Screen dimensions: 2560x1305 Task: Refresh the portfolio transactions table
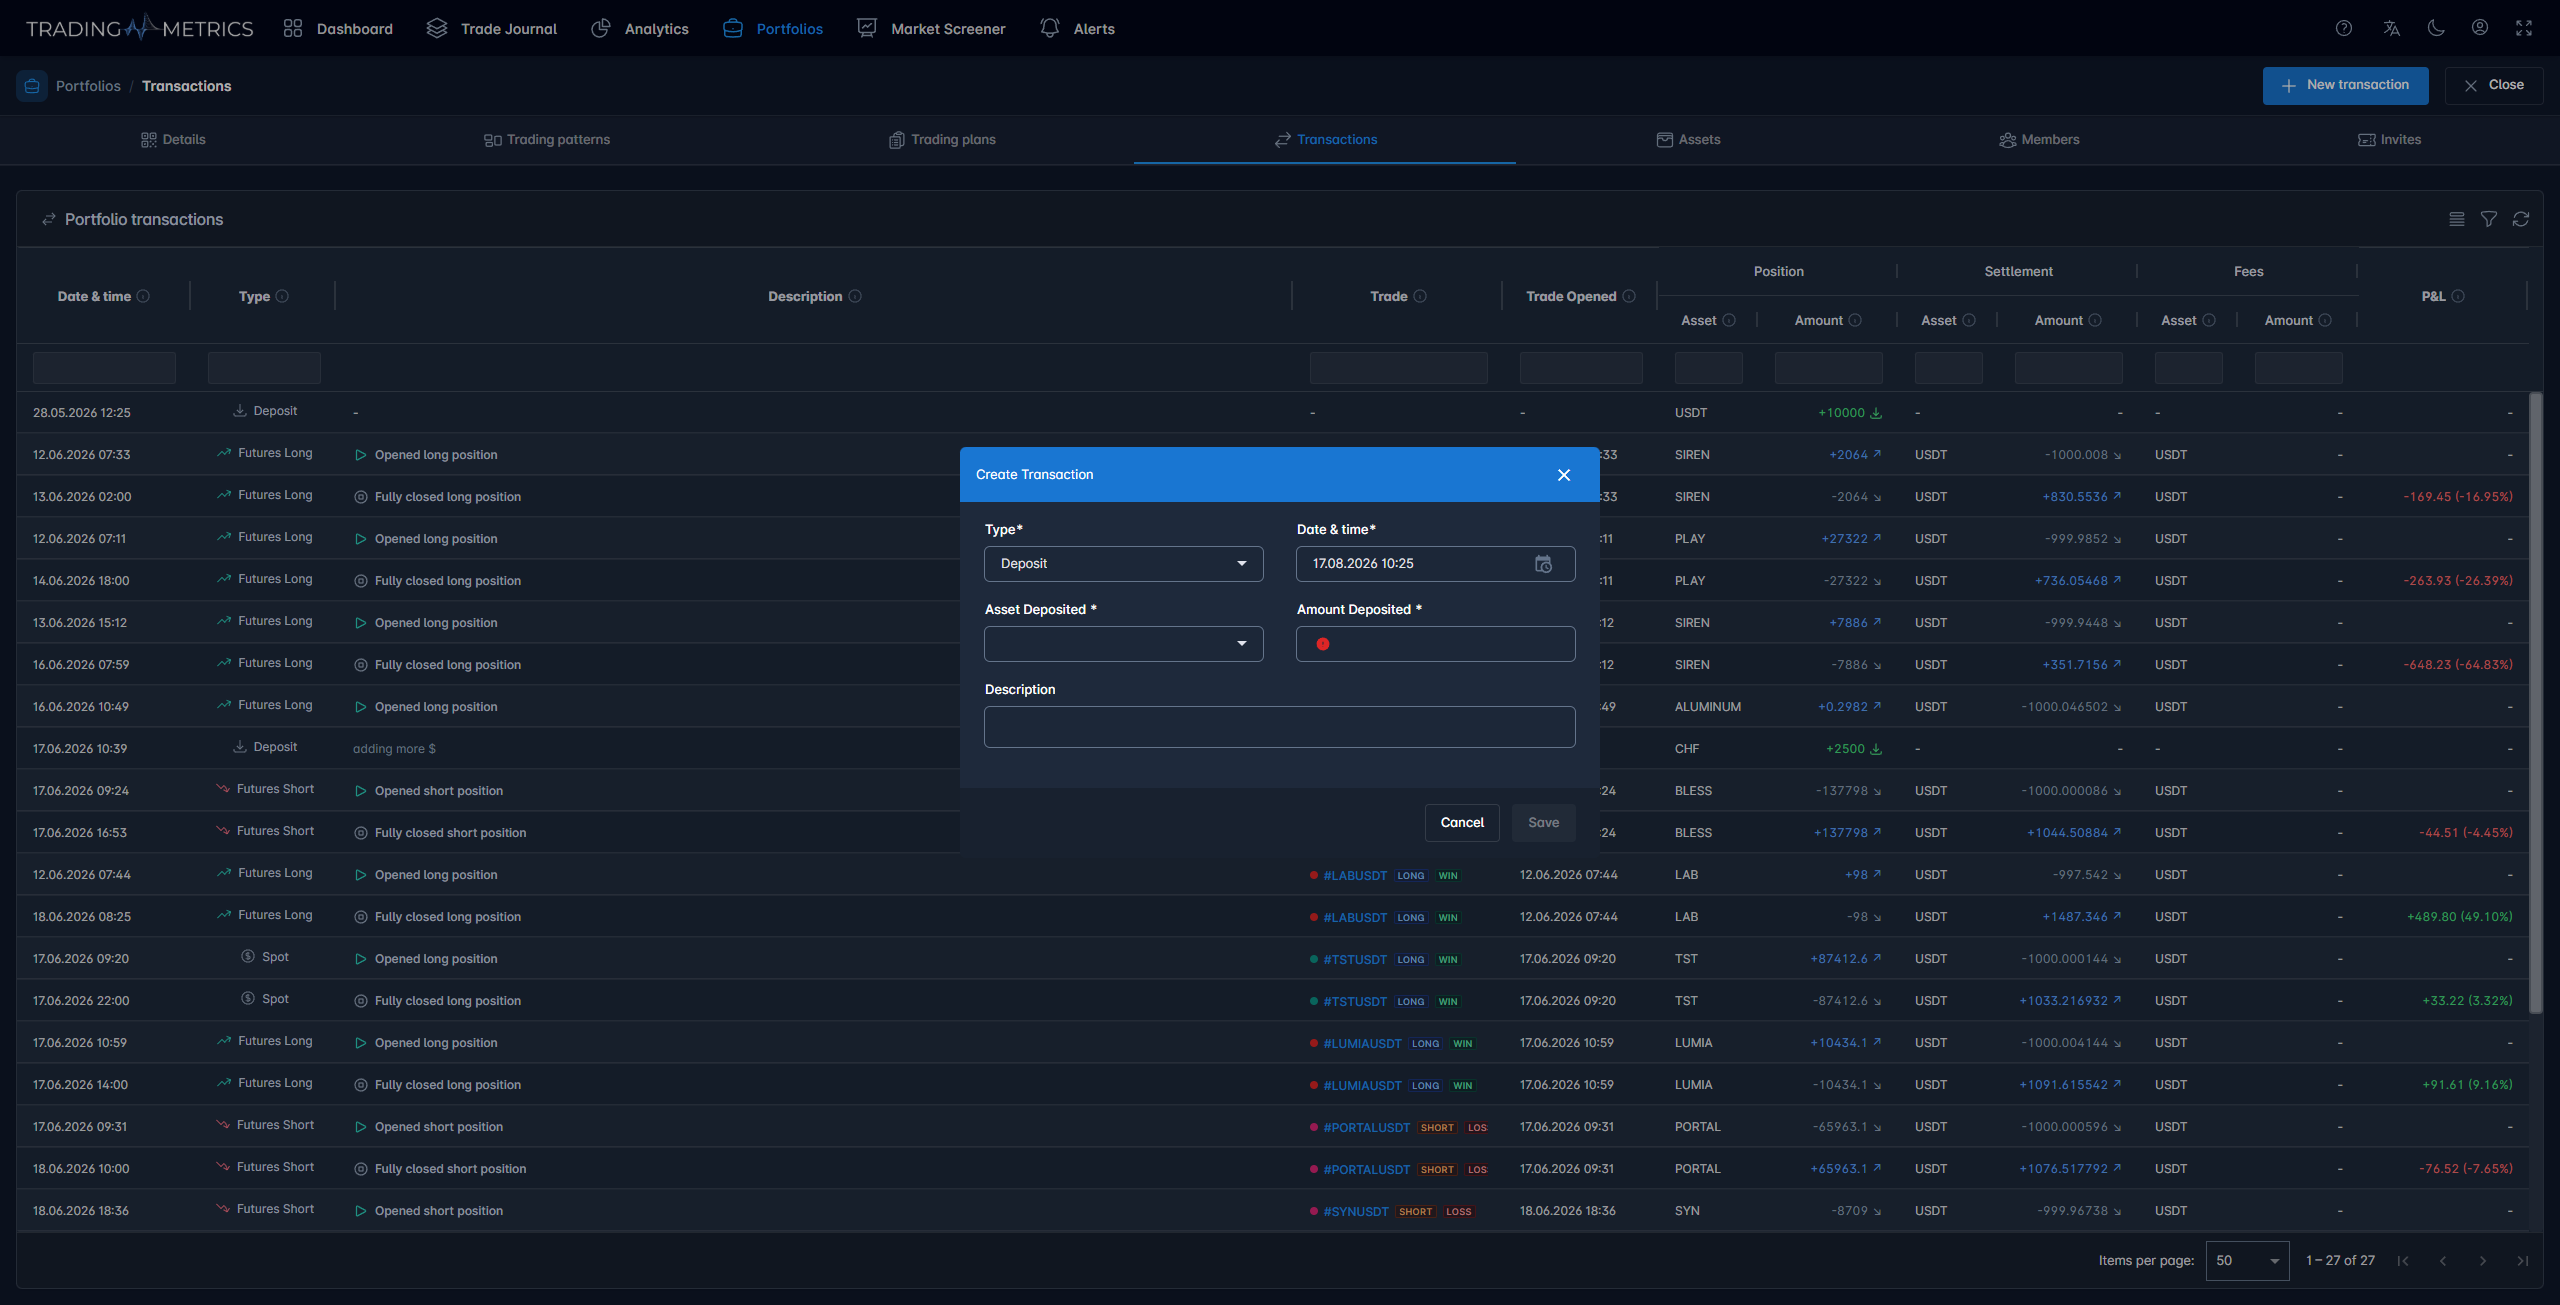2521,219
